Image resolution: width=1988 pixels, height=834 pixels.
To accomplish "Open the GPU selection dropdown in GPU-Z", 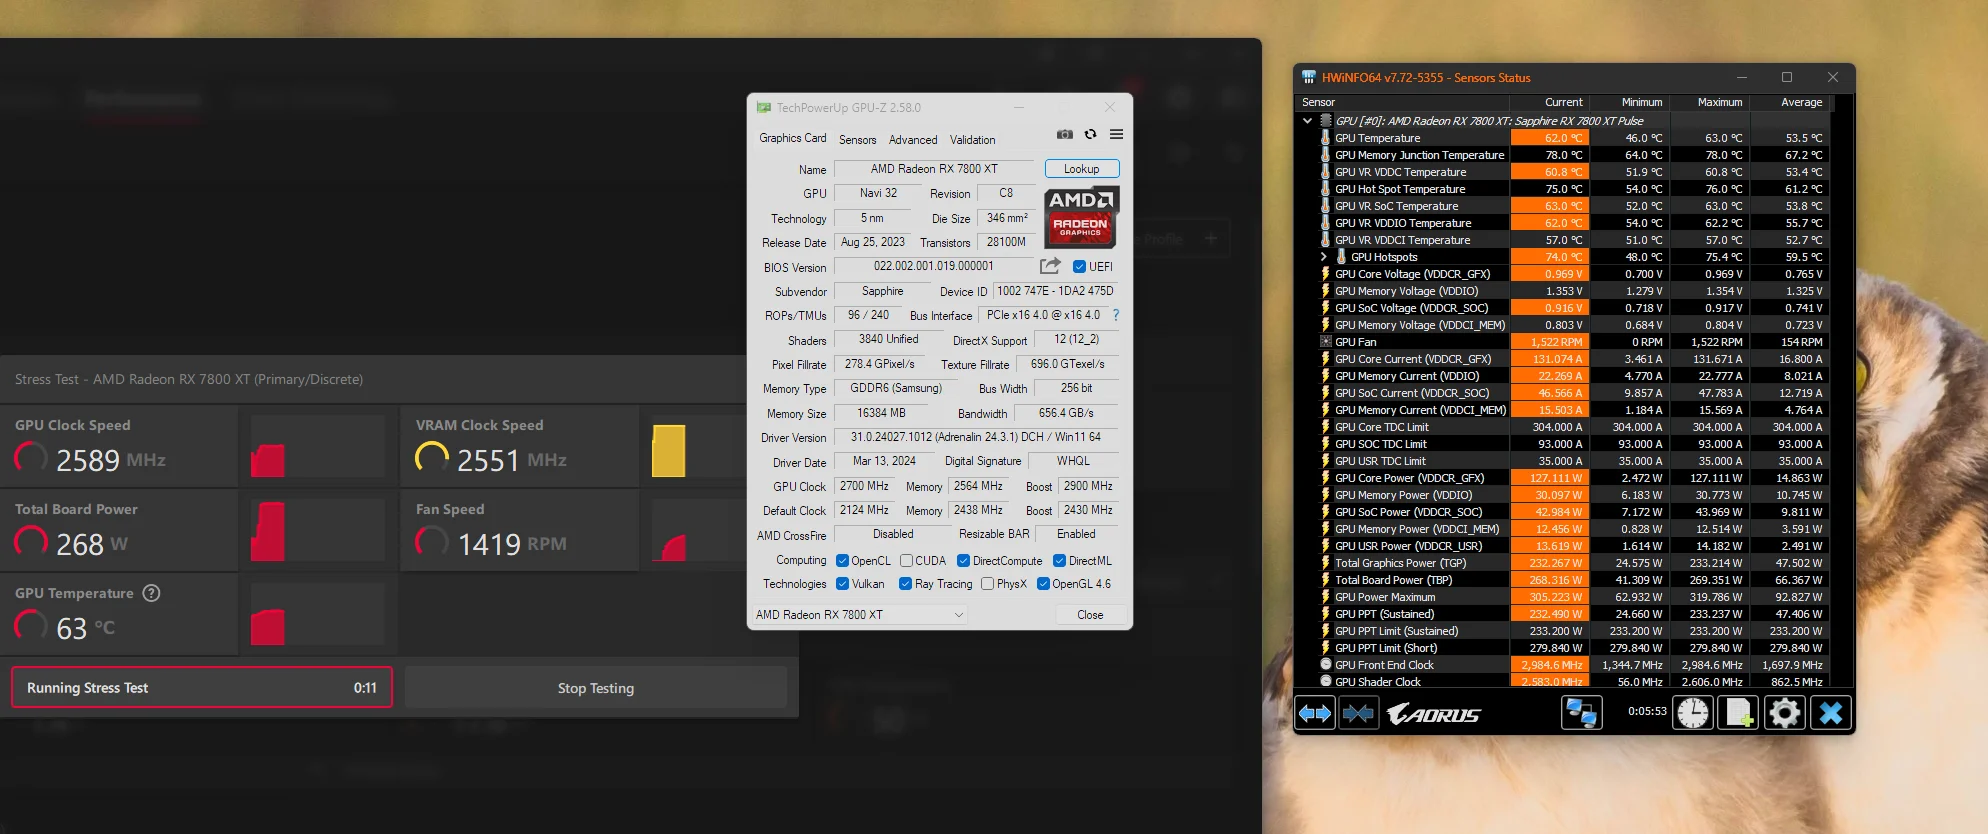I will tap(859, 615).
